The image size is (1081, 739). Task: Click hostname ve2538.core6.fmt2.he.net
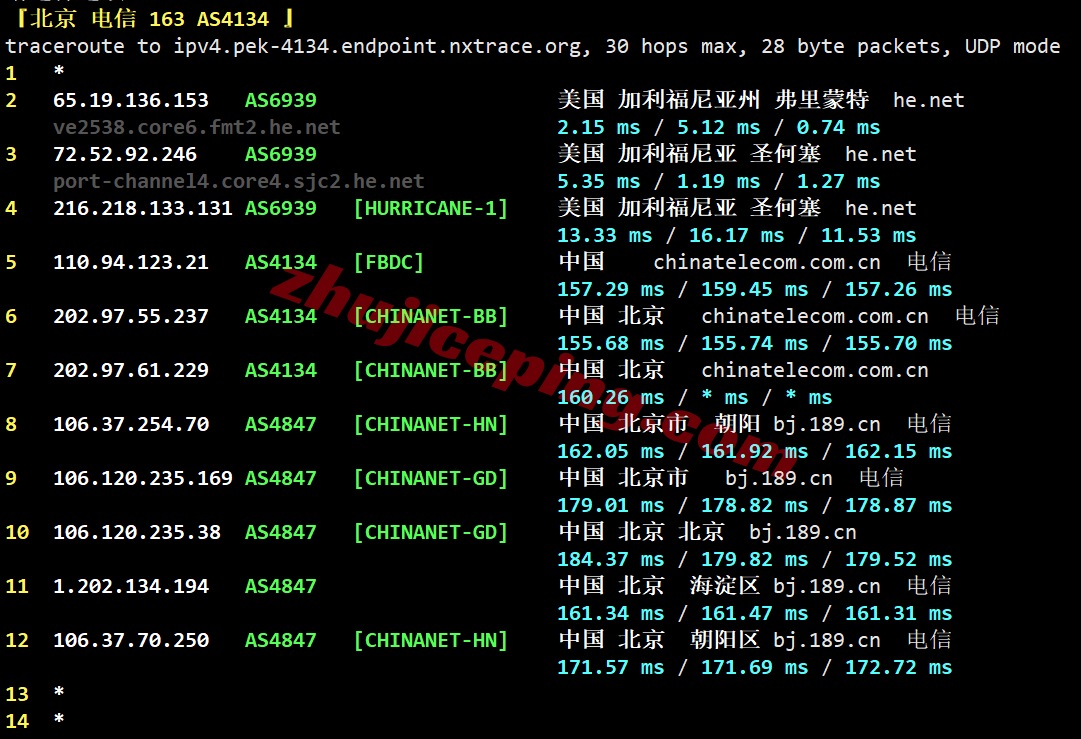pyautogui.click(x=196, y=128)
